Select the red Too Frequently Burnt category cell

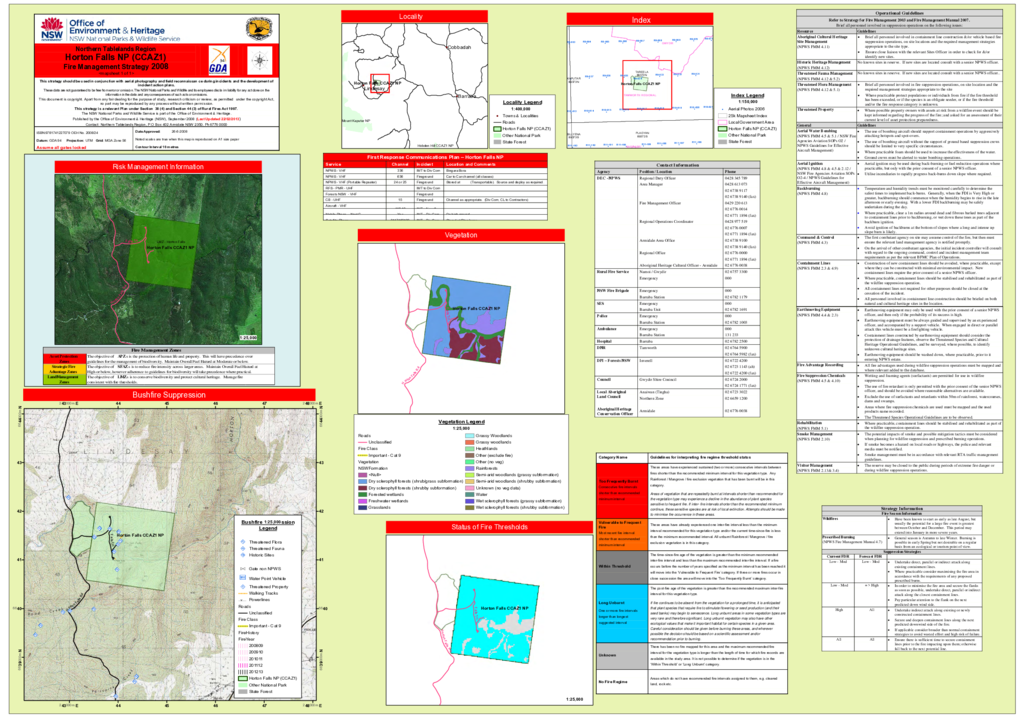pyautogui.click(x=622, y=490)
